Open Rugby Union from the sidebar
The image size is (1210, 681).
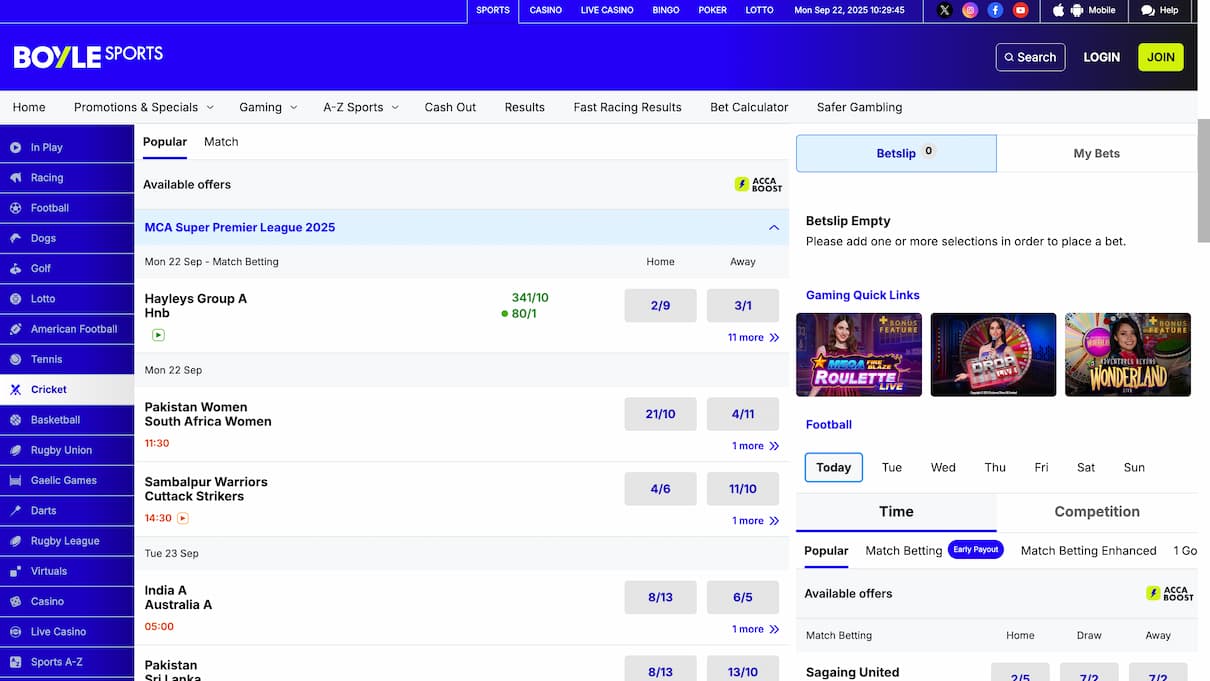click(67, 450)
